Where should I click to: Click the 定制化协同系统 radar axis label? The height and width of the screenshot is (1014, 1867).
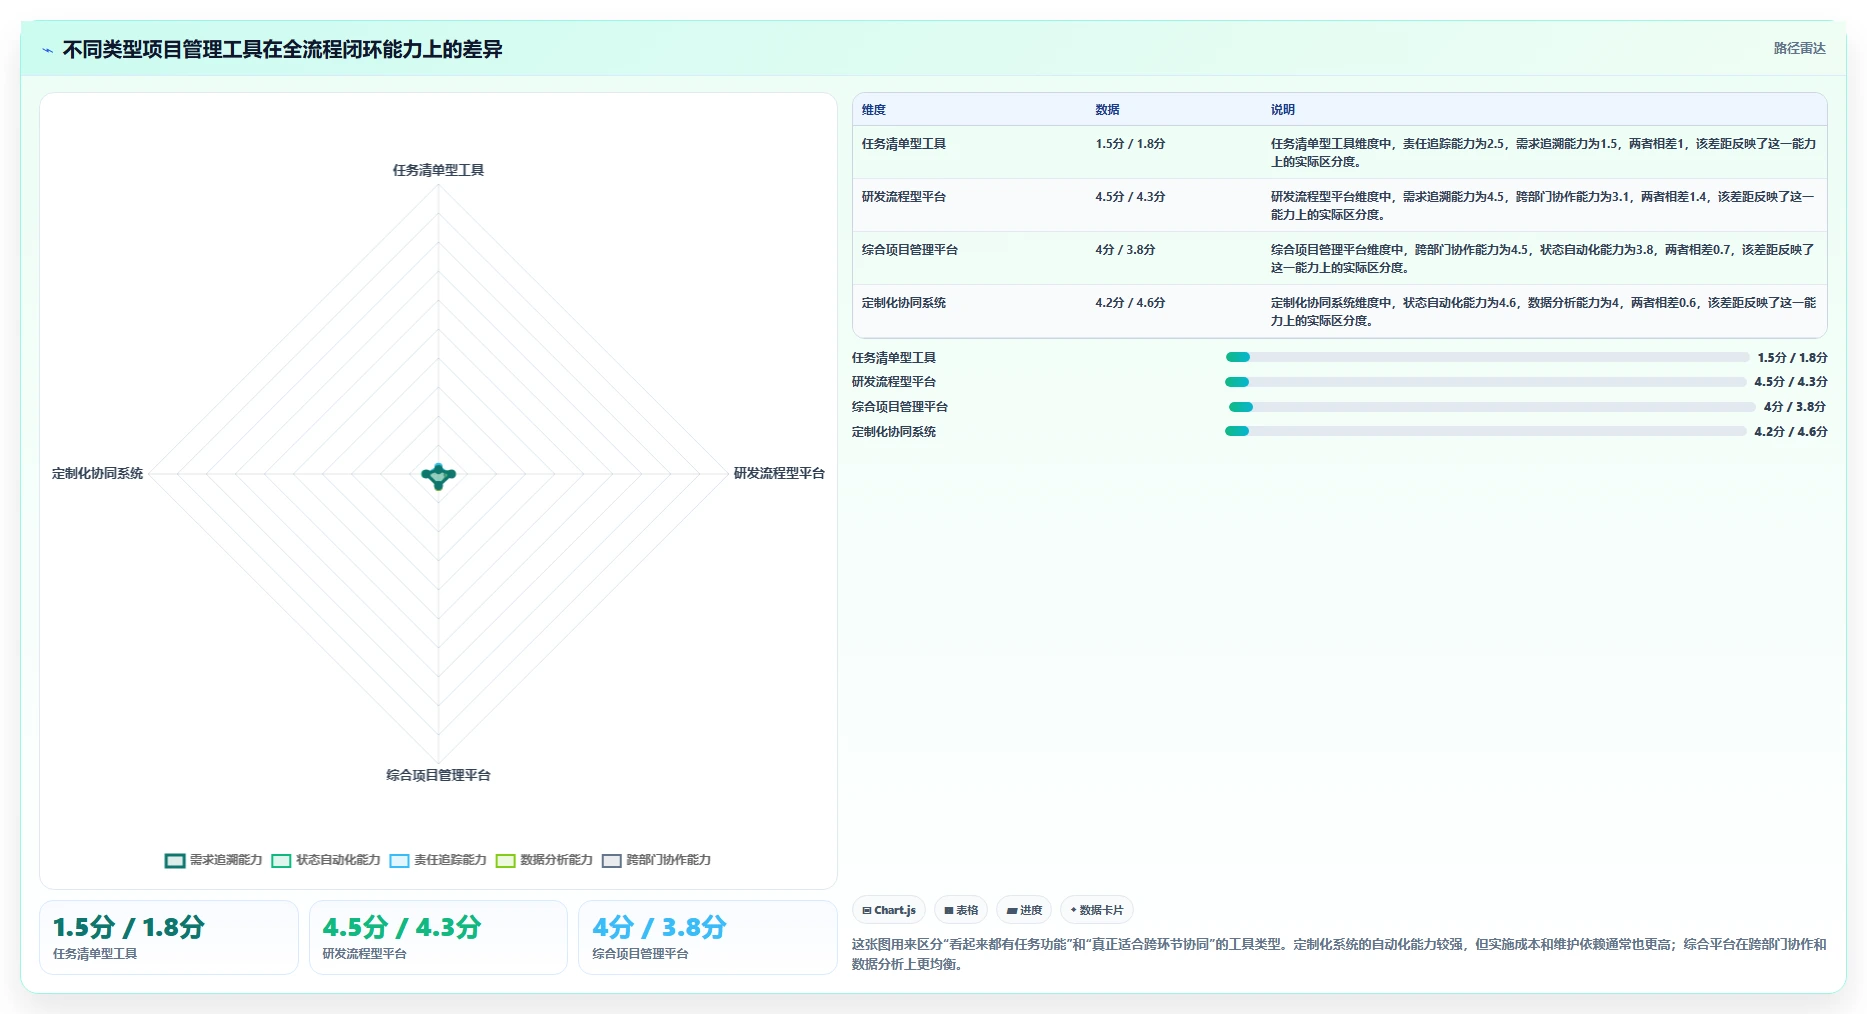click(x=97, y=473)
